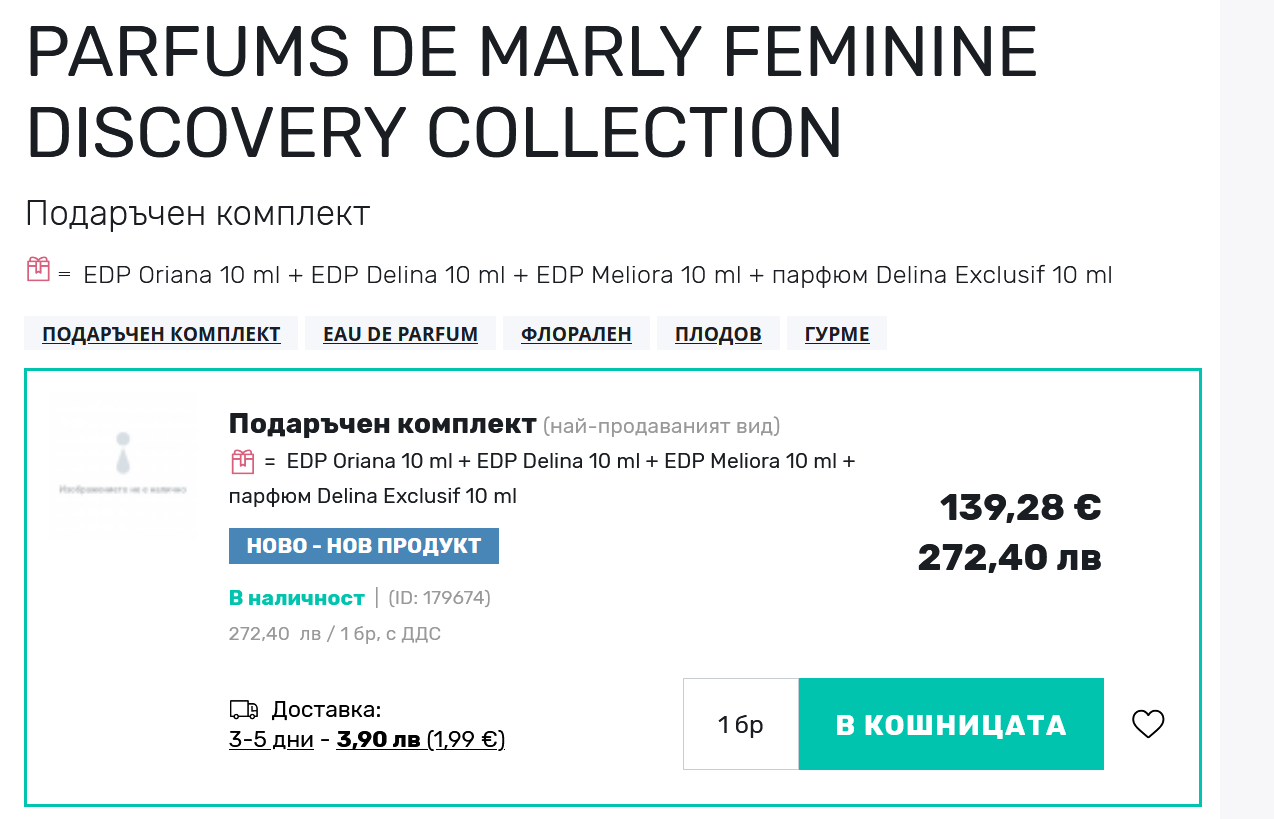
Task: Click the НОВО - НОВ ПРОДУКТ badge
Action: 364,546
